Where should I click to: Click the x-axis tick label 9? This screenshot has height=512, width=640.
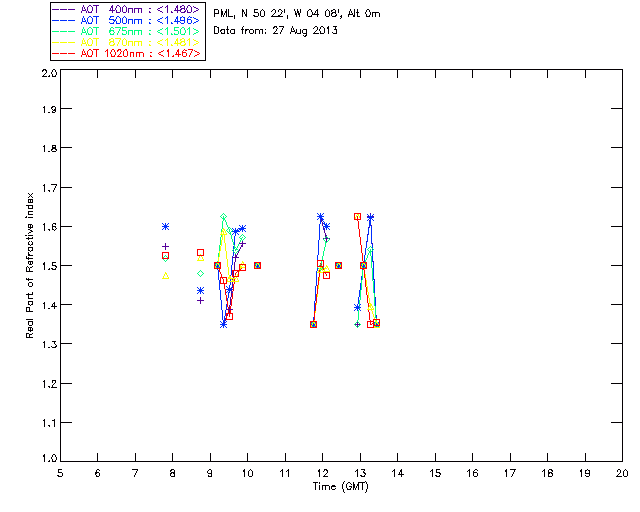(210, 473)
